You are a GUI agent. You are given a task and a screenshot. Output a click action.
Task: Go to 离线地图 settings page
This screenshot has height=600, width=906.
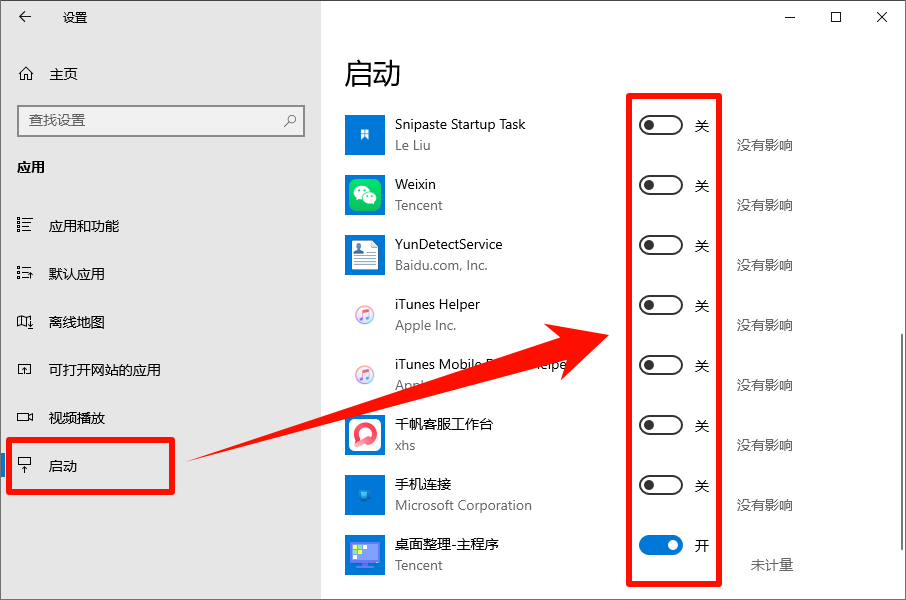point(77,322)
